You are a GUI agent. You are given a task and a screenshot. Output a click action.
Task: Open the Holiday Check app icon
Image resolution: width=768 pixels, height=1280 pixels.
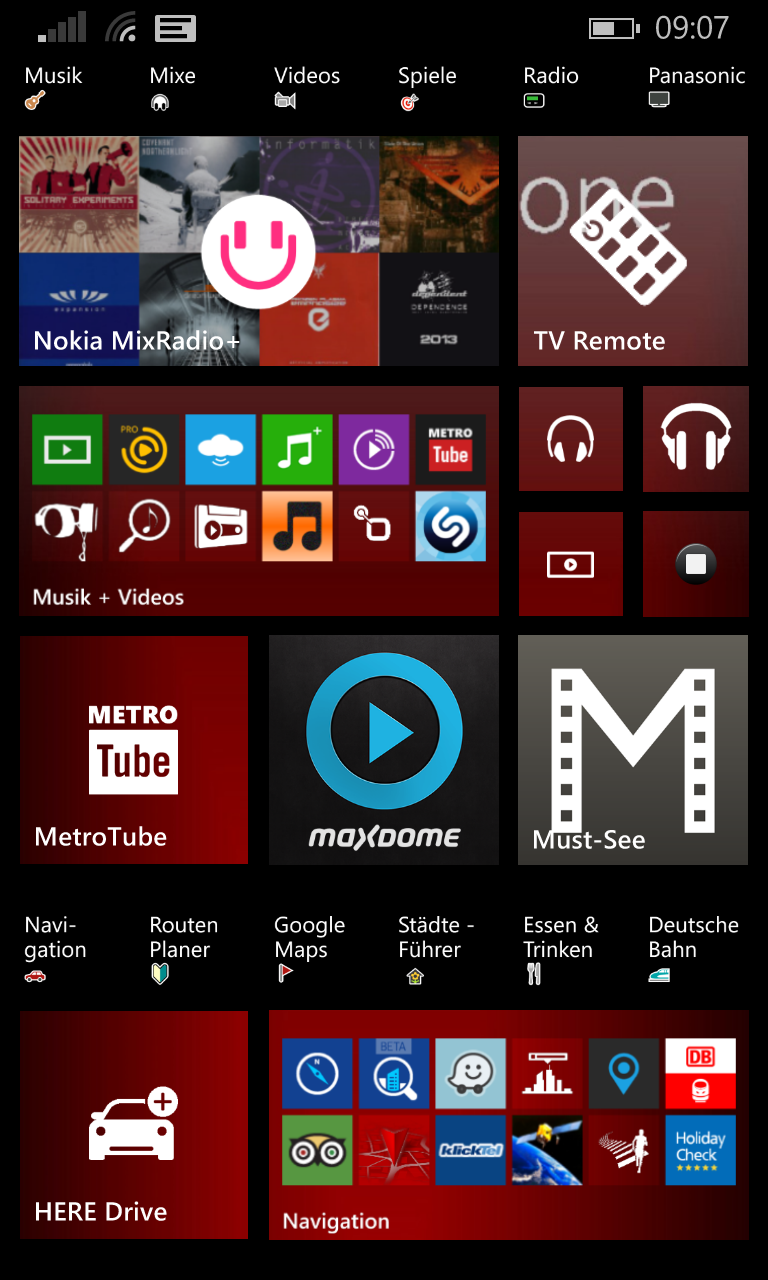[700, 1150]
